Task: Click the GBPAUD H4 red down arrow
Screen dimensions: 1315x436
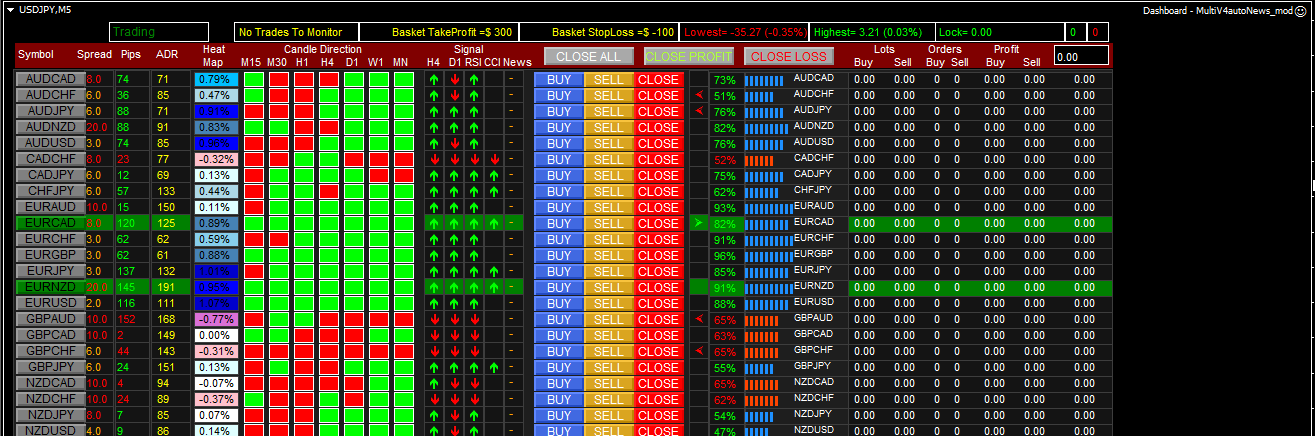Action: click(x=433, y=319)
